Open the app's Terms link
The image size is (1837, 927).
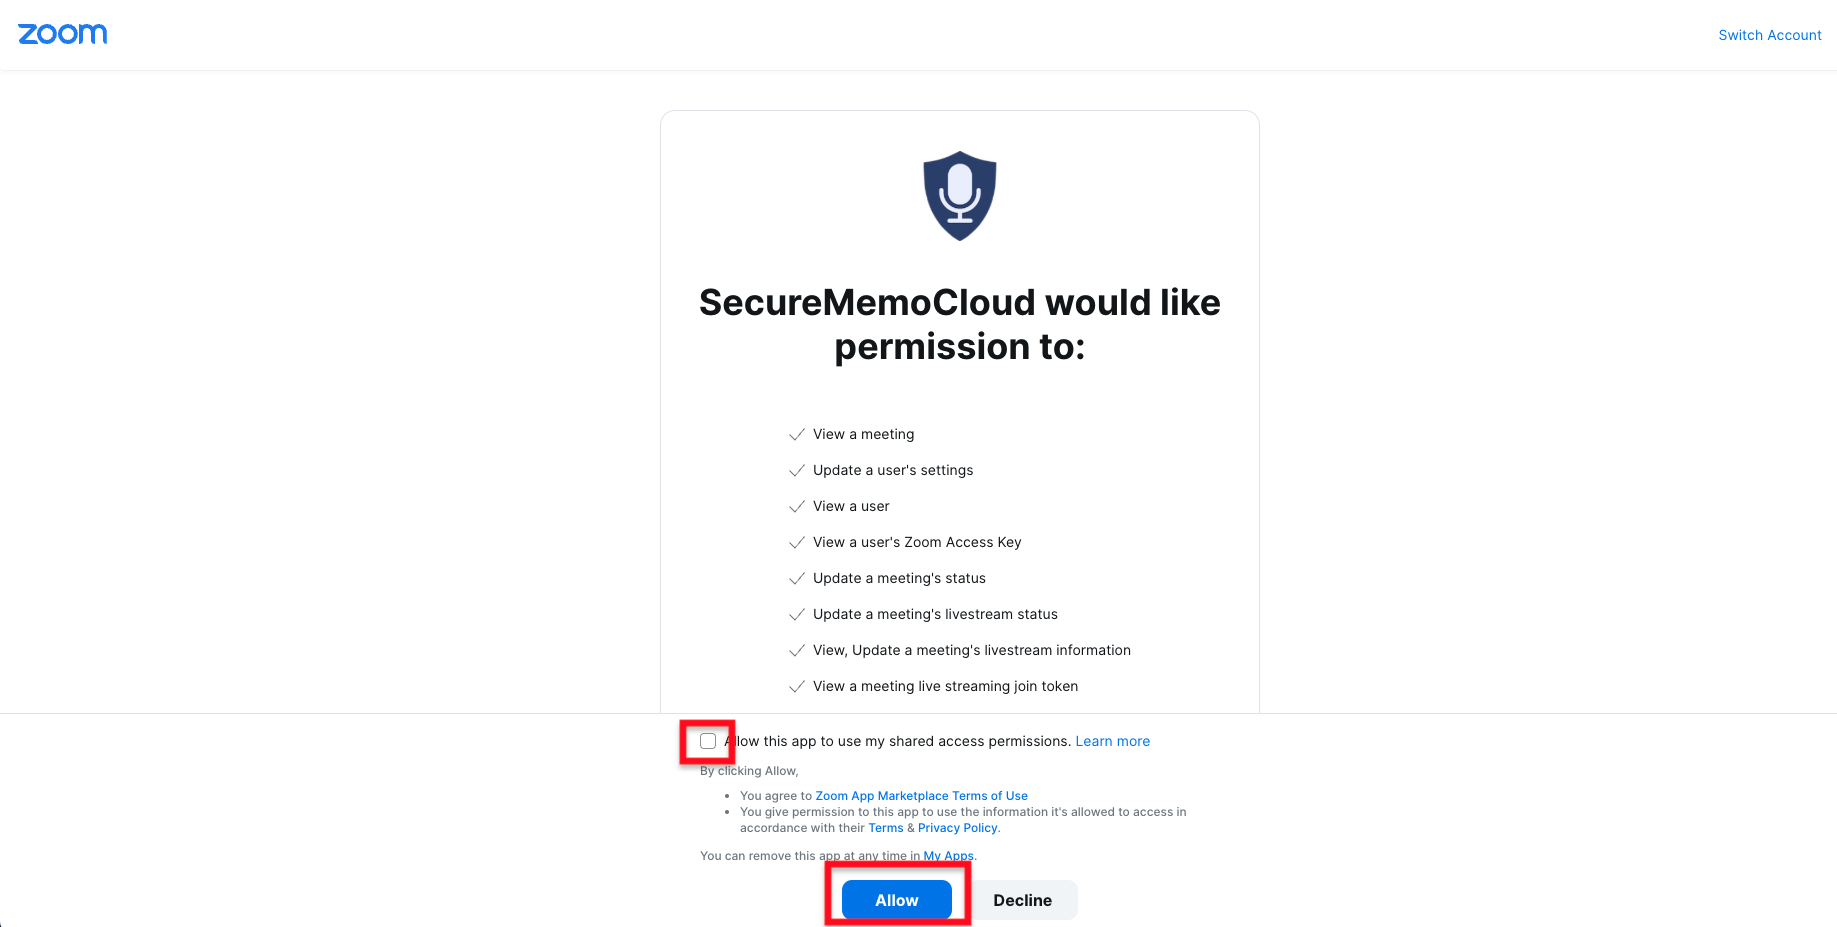[x=885, y=828]
